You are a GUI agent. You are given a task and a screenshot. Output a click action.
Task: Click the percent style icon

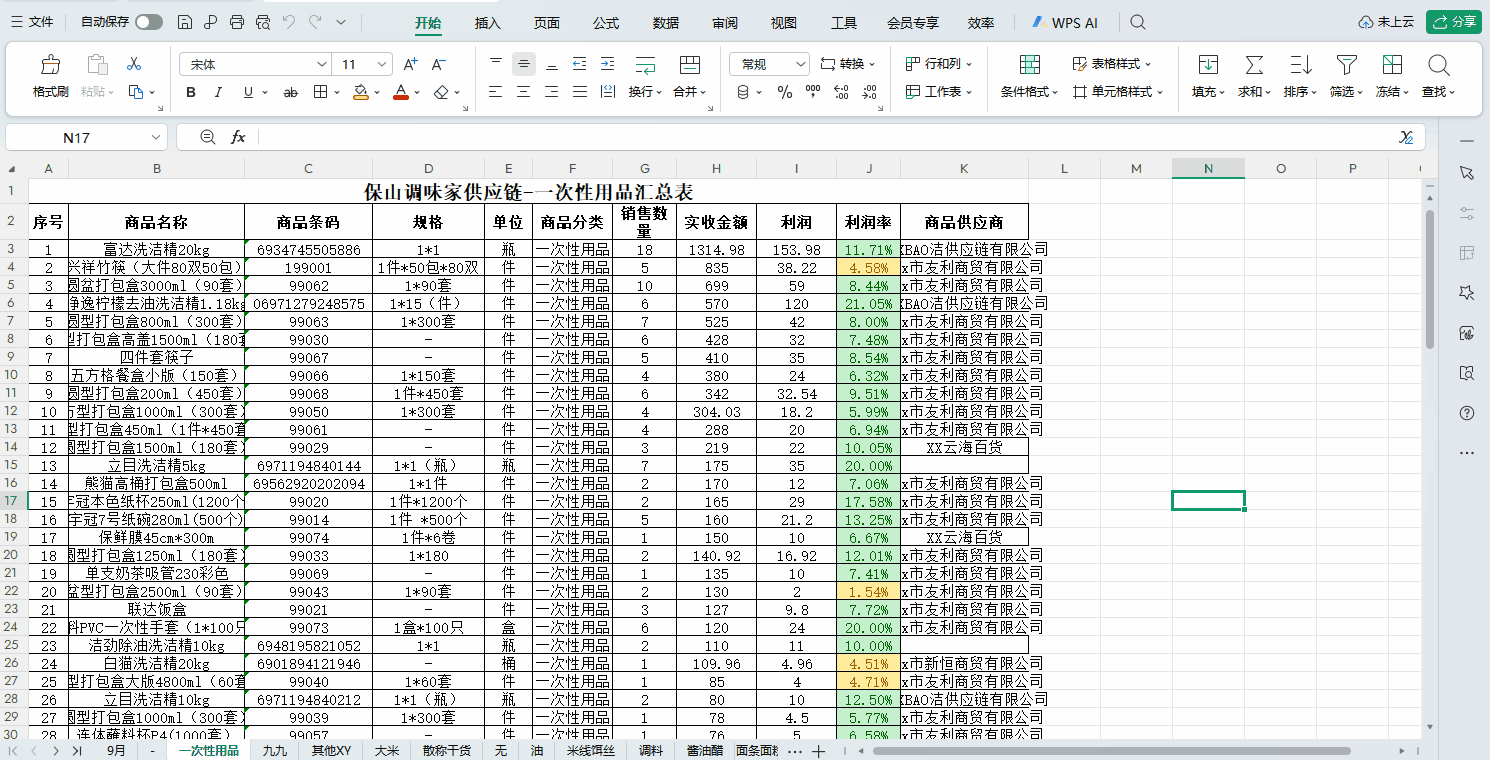click(785, 92)
